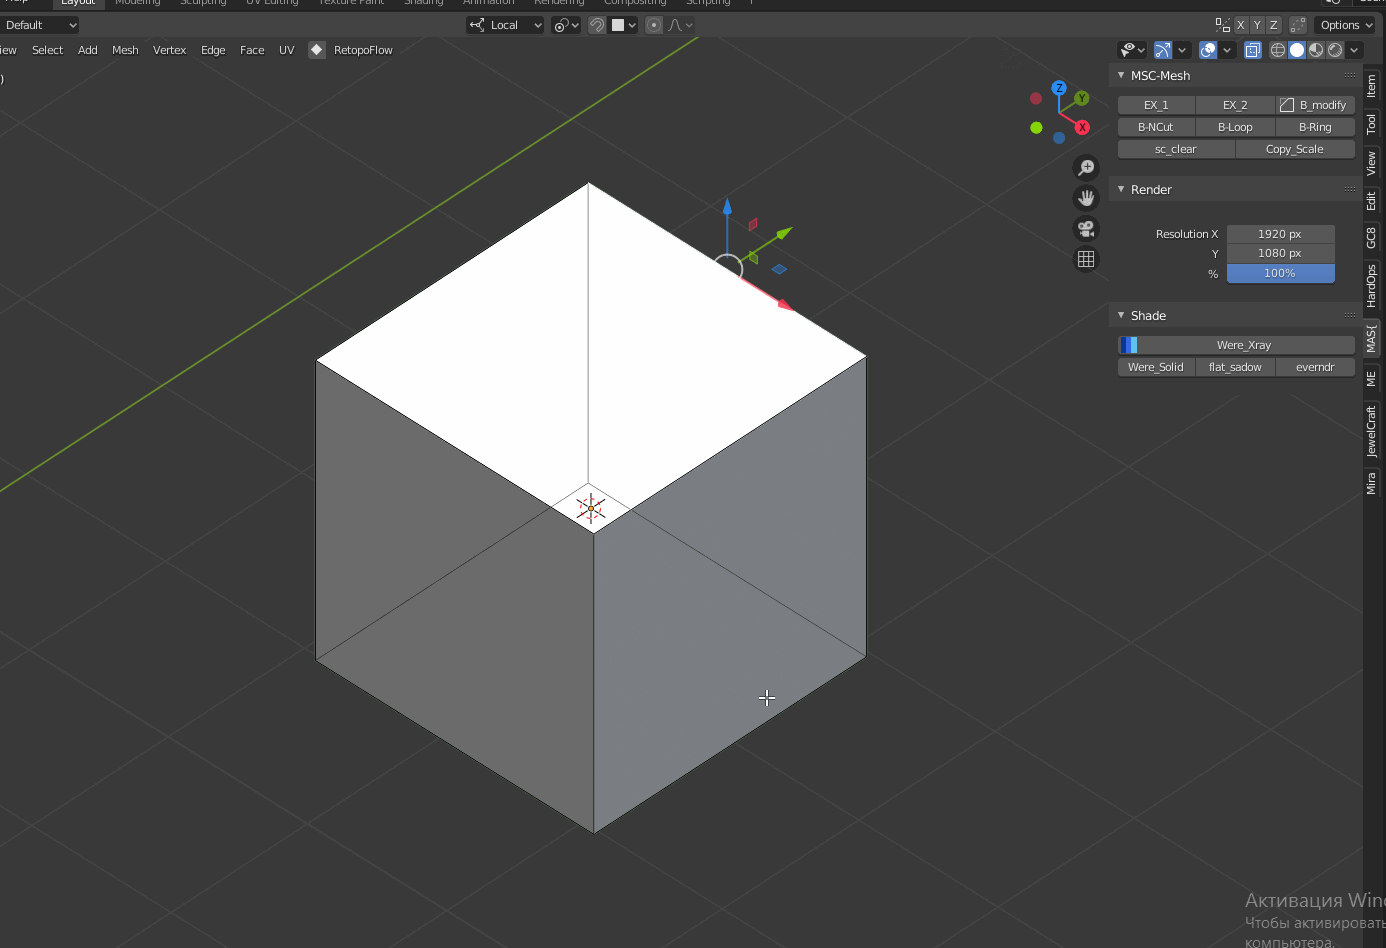Open the Select menu
Viewport: 1386px width, 948px height.
(x=47, y=50)
